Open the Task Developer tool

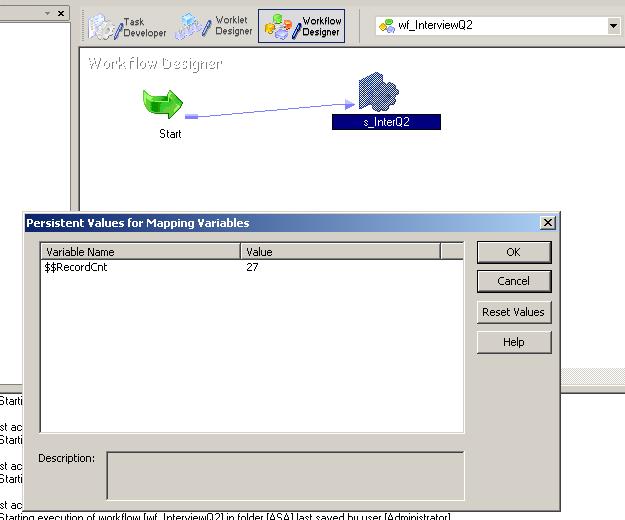click(x=127, y=27)
